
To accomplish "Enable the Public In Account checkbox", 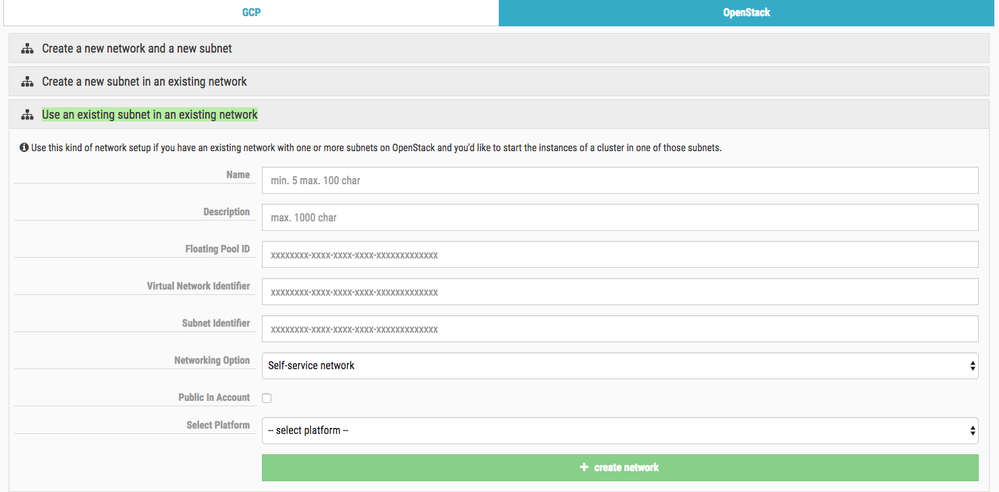I will [x=267, y=398].
